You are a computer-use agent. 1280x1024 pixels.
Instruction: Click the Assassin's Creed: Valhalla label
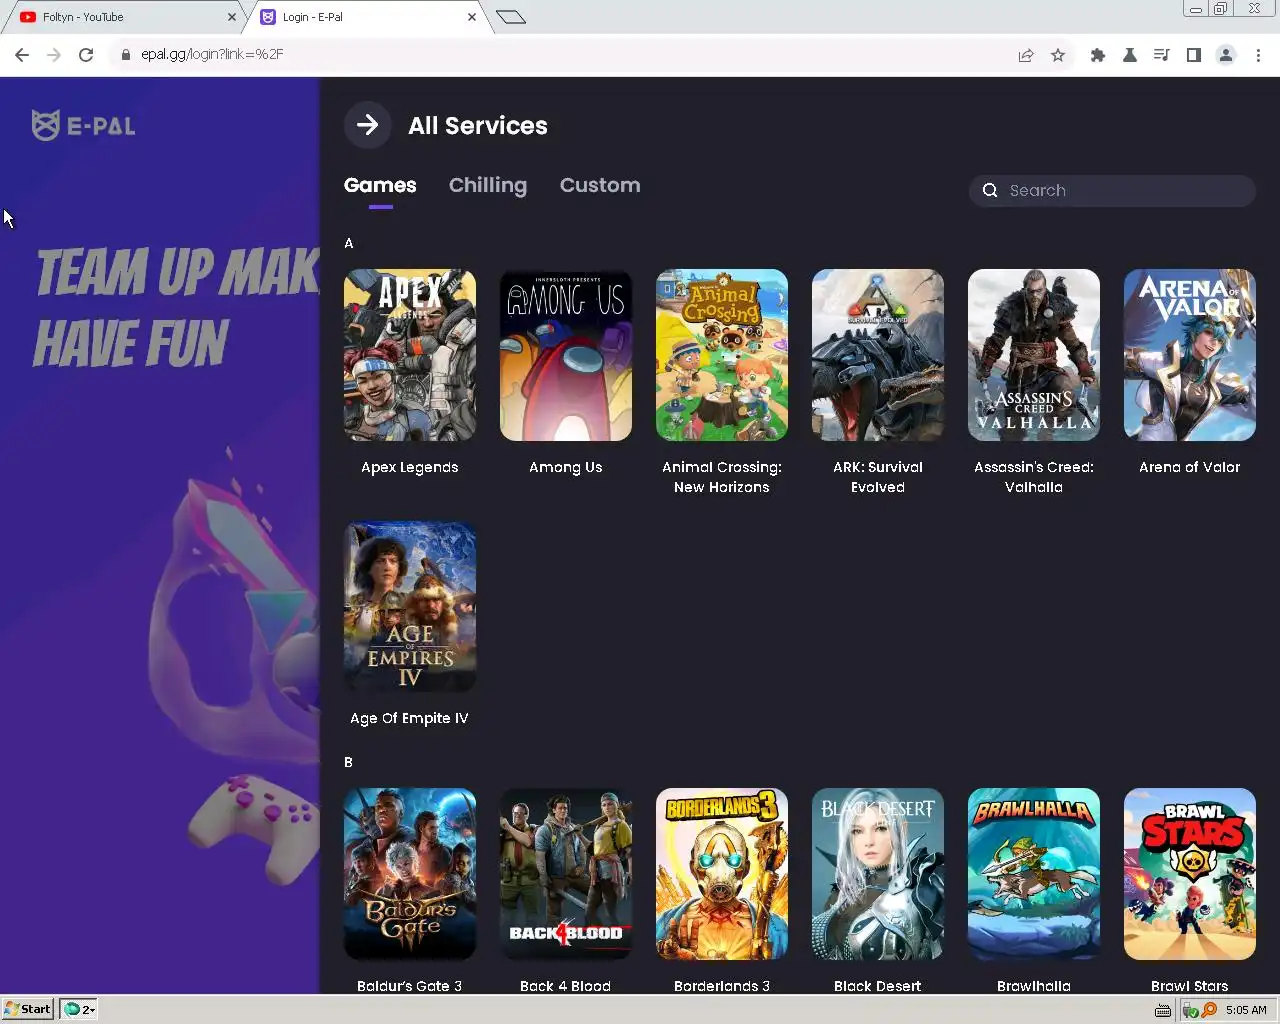[x=1034, y=477]
